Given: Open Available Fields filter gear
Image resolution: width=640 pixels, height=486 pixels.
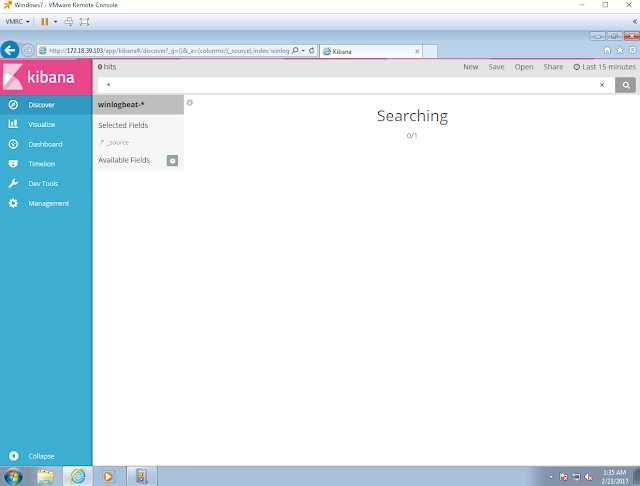Looking at the screenshot, I should tap(172, 161).
